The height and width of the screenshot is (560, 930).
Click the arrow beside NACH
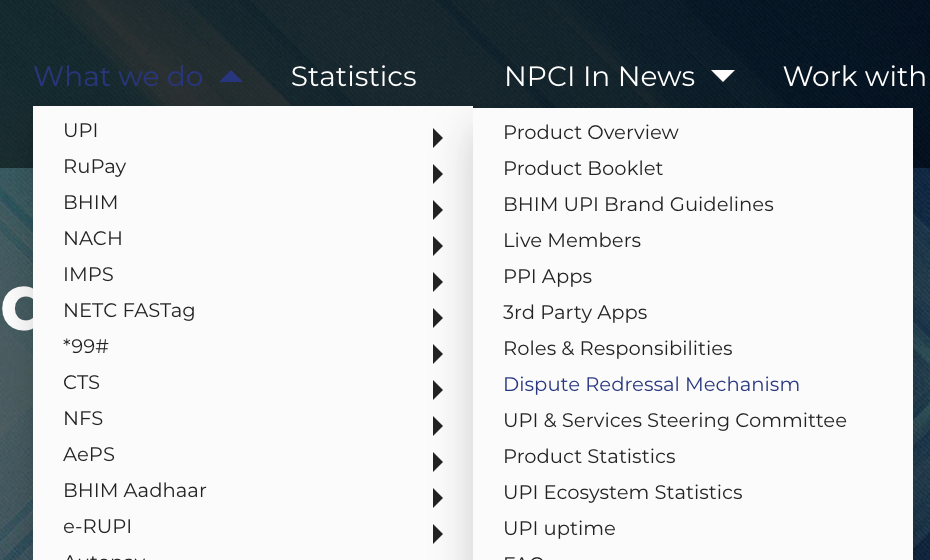(437, 246)
